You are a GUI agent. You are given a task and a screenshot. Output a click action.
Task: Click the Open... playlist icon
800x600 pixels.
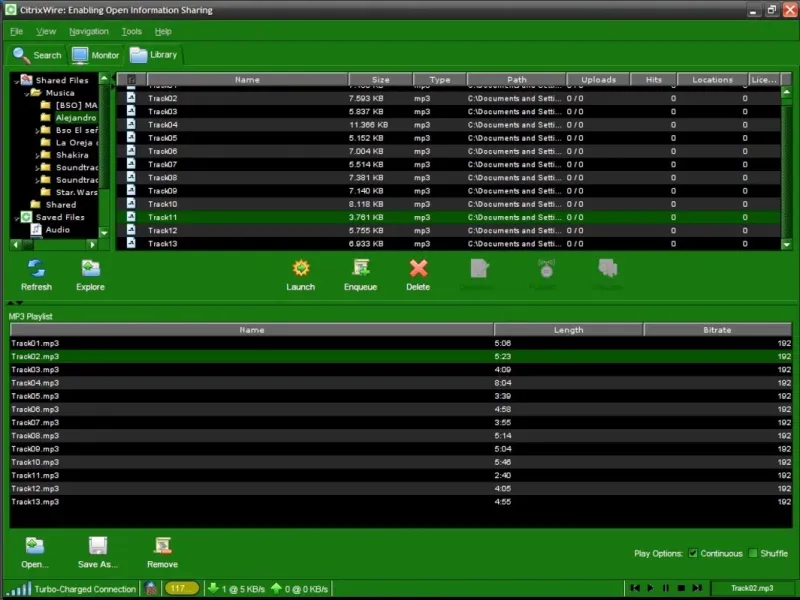pos(35,546)
